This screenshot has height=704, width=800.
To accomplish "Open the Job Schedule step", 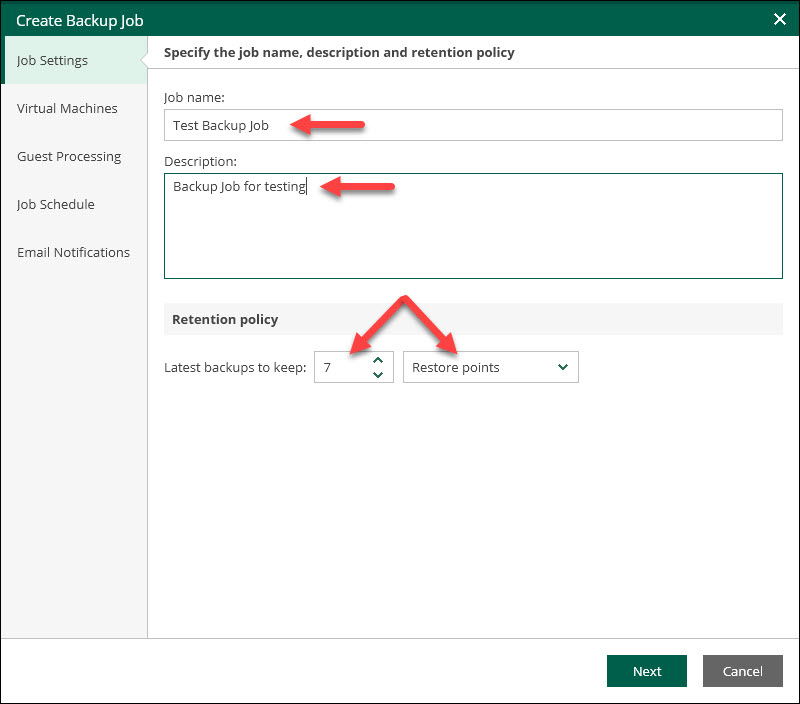I will 74,204.
